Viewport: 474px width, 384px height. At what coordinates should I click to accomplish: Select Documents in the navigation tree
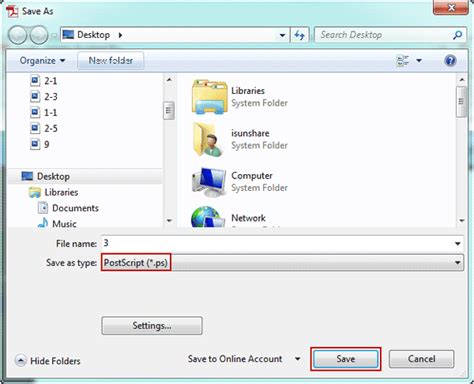click(x=75, y=208)
